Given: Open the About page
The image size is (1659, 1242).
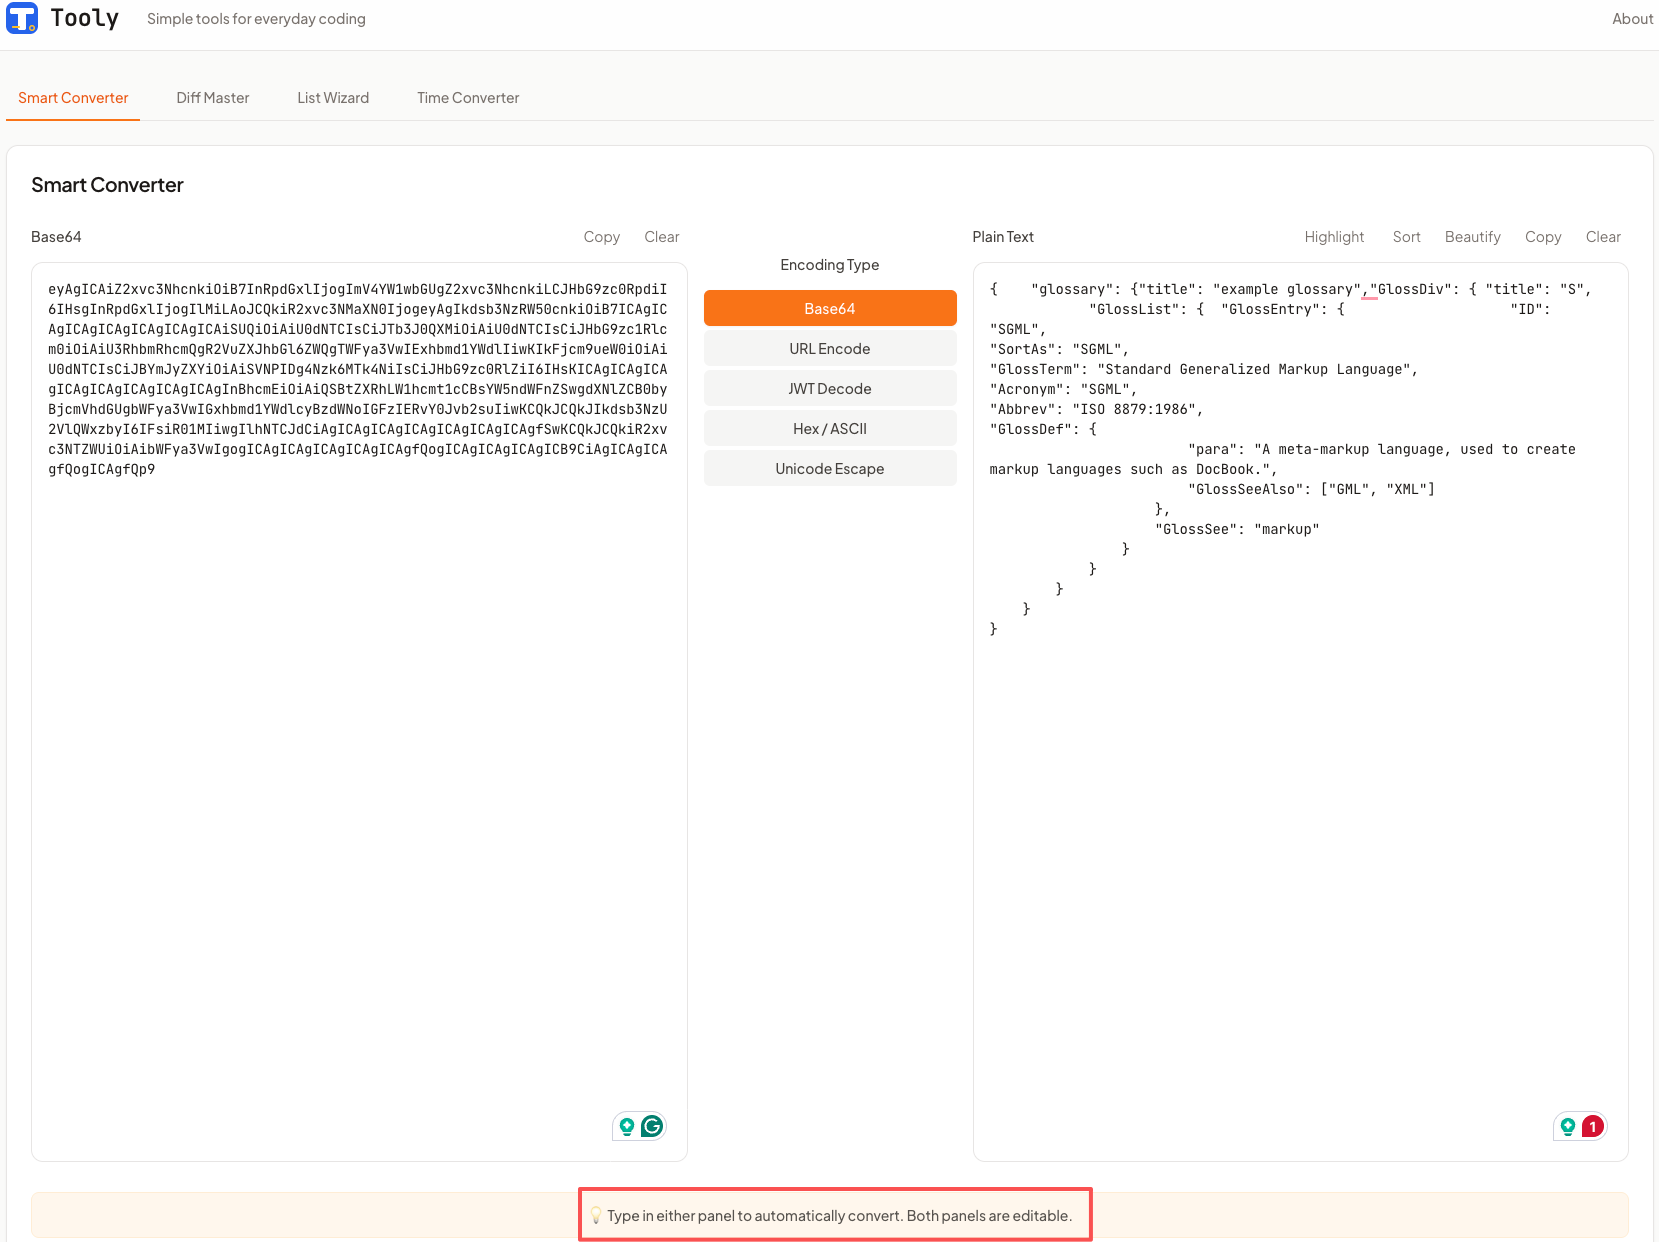Looking at the screenshot, I should [x=1632, y=18].
